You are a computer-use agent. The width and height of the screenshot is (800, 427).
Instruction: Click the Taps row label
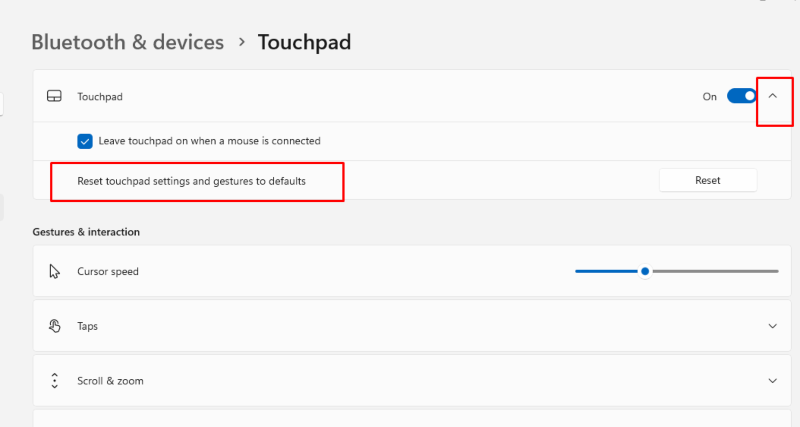click(87, 326)
